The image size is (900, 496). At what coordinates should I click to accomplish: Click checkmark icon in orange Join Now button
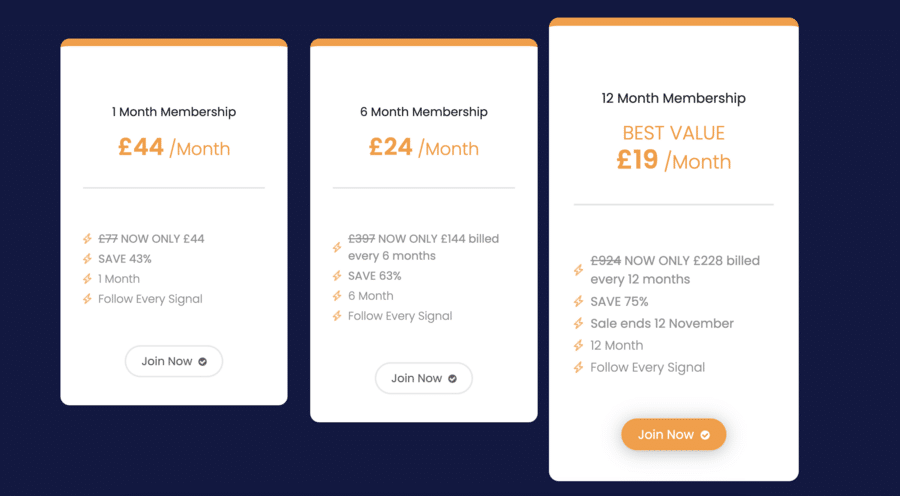705,435
